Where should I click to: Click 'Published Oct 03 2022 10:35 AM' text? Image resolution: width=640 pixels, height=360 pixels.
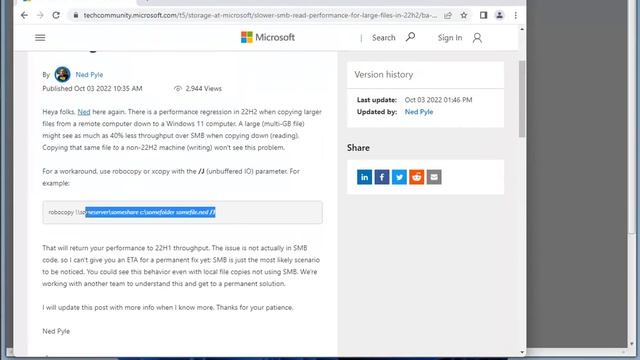point(92,89)
